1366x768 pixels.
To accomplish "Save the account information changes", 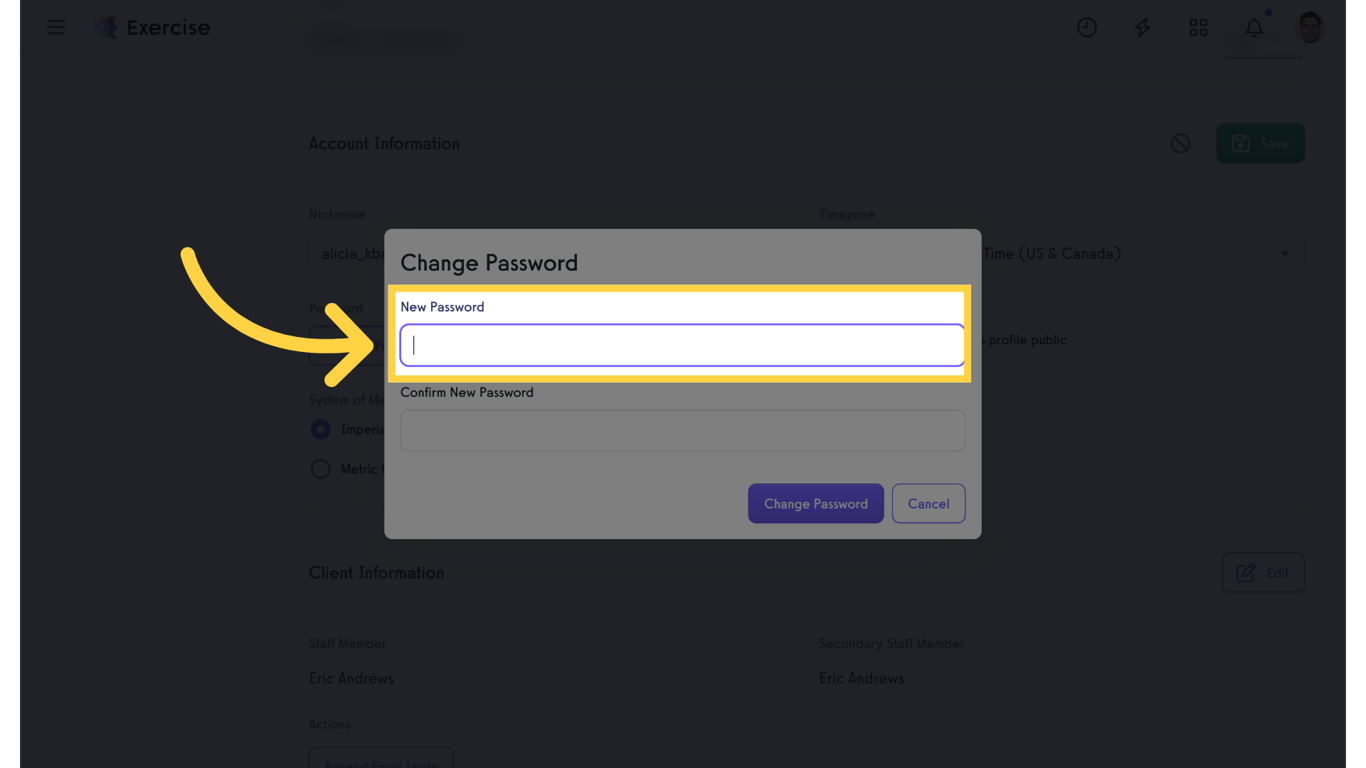I will pyautogui.click(x=1260, y=143).
